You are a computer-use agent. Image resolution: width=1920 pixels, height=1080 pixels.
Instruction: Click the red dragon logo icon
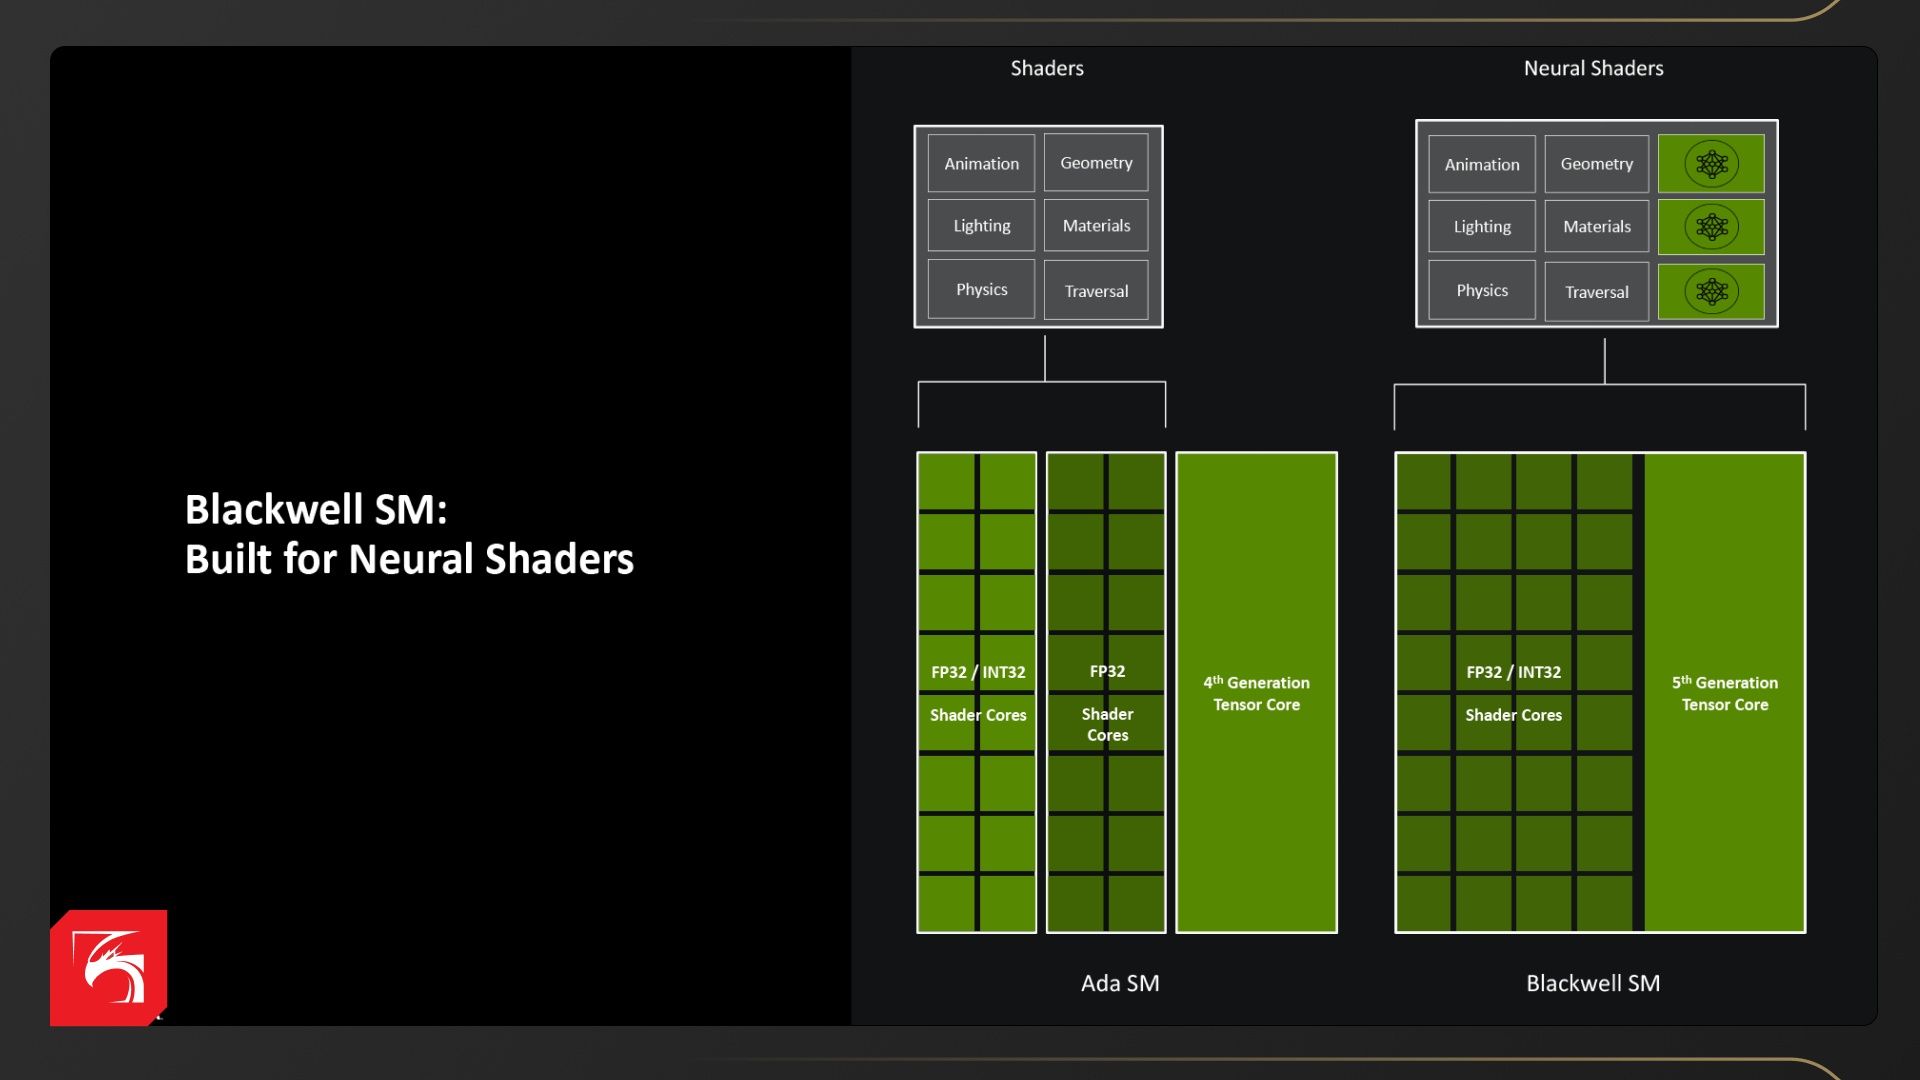point(108,967)
